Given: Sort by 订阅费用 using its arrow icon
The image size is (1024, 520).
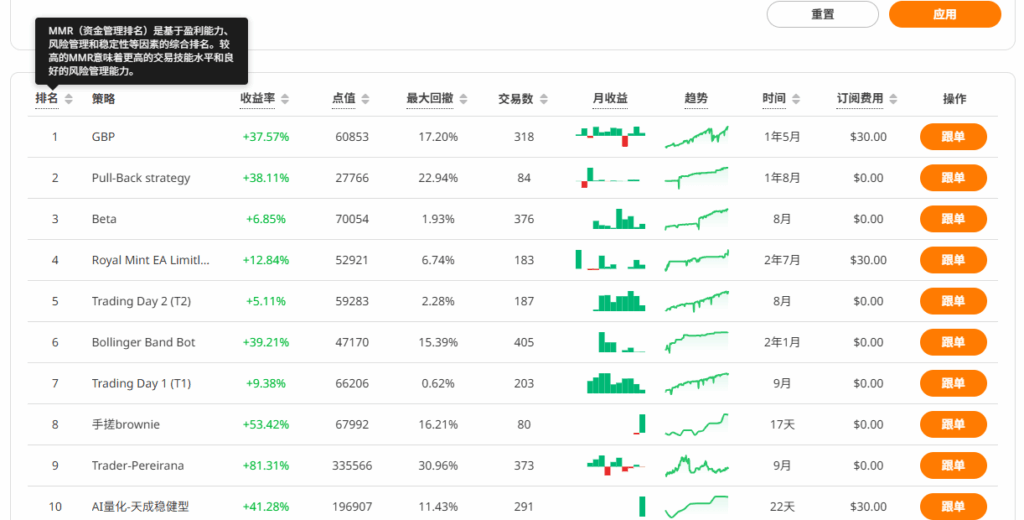Looking at the screenshot, I should click(x=893, y=99).
